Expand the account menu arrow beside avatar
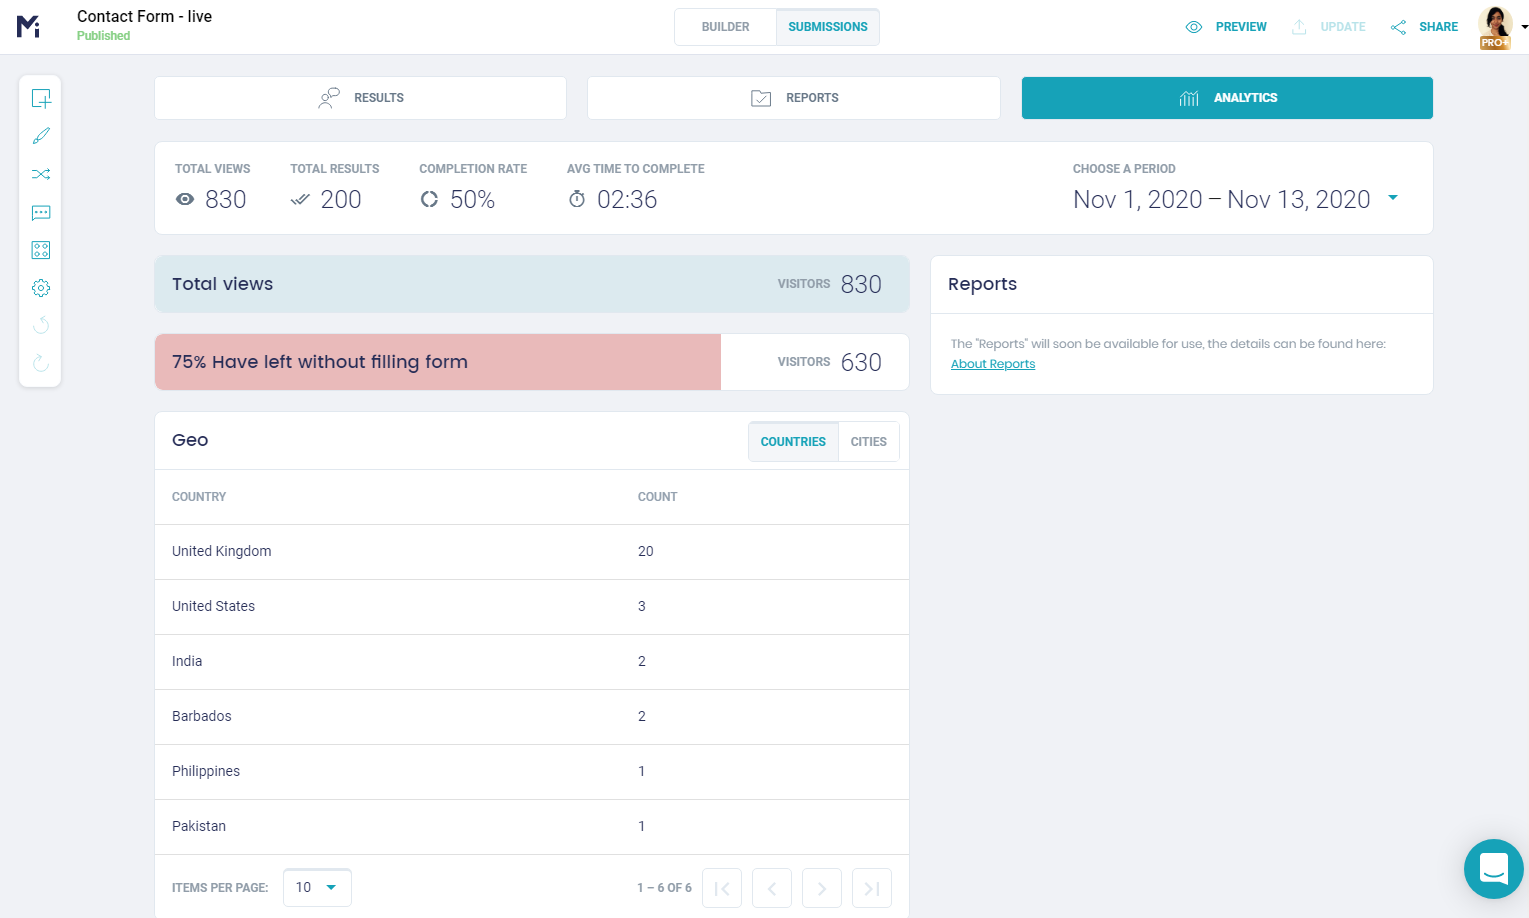This screenshot has height=918, width=1529. (1523, 28)
